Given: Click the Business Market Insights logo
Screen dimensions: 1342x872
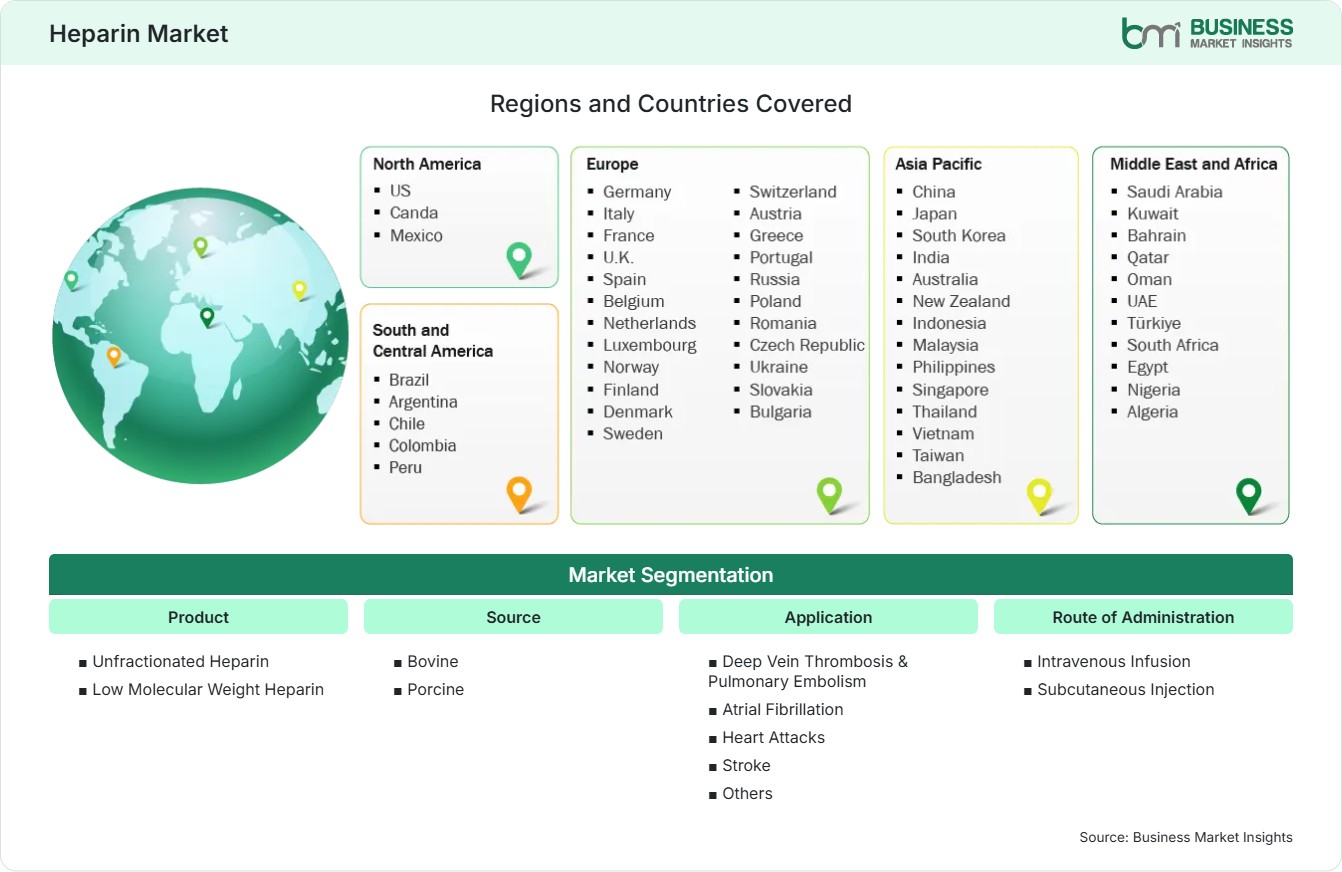Looking at the screenshot, I should coord(1207,33).
